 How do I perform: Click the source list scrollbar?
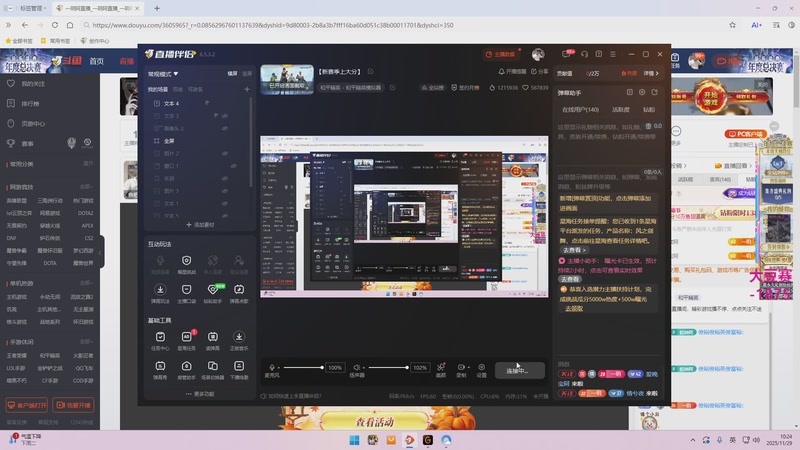(x=251, y=143)
